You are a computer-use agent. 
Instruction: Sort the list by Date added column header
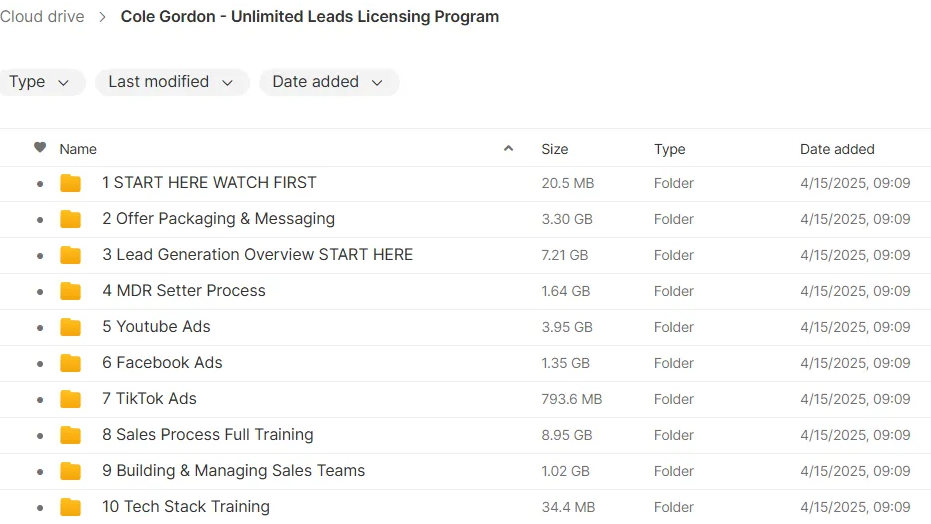coord(837,149)
